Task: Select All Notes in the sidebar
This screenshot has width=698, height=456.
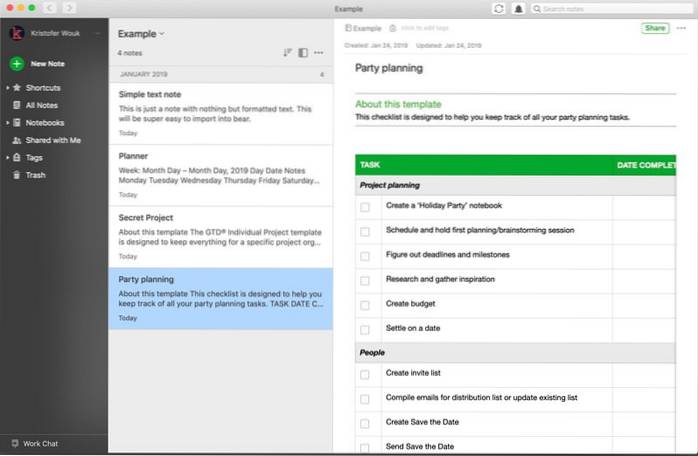Action: pyautogui.click(x=43, y=105)
